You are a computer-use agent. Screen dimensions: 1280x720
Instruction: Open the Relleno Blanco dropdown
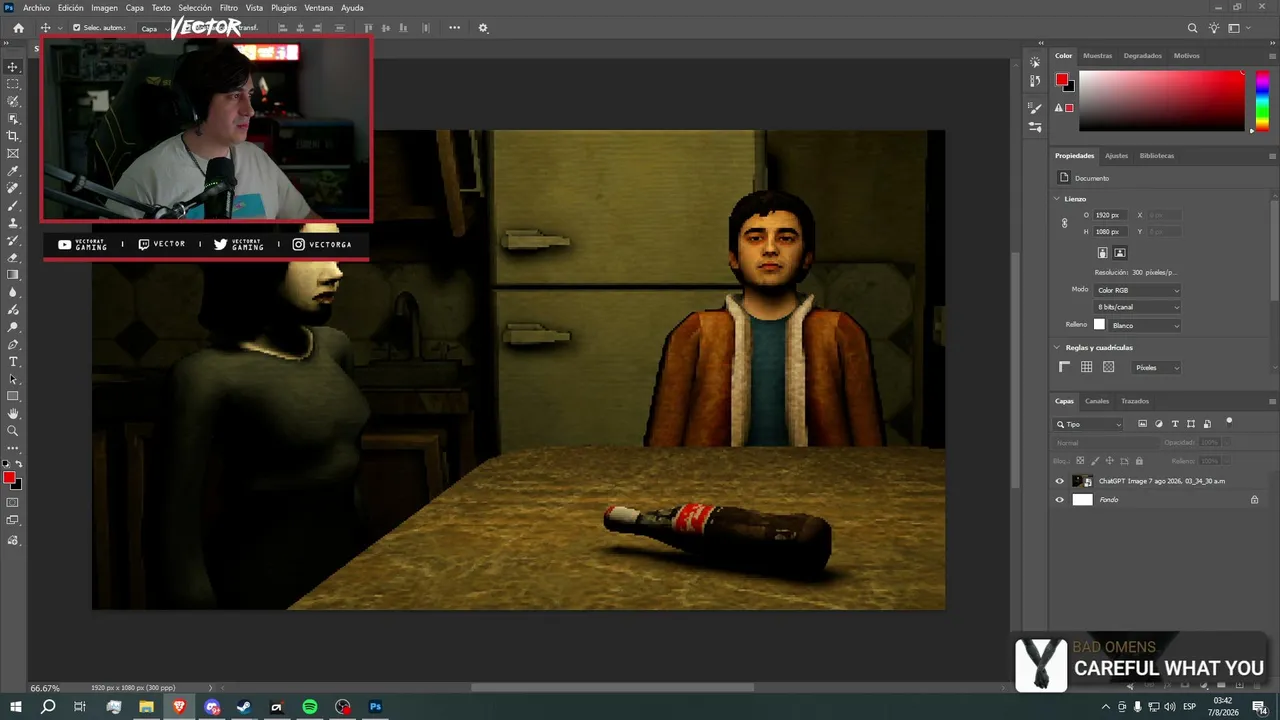tap(1145, 325)
